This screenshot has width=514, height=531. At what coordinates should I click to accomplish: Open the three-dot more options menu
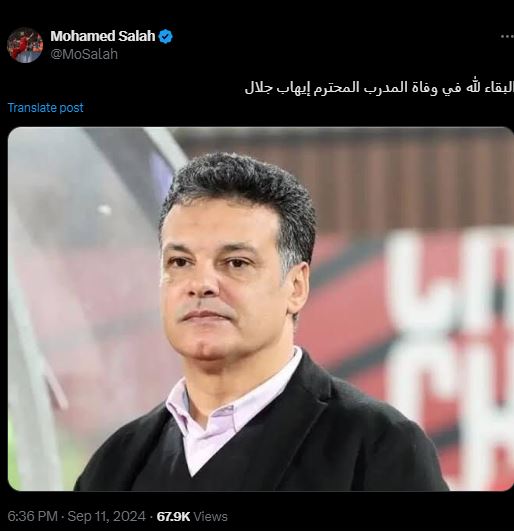[507, 36]
